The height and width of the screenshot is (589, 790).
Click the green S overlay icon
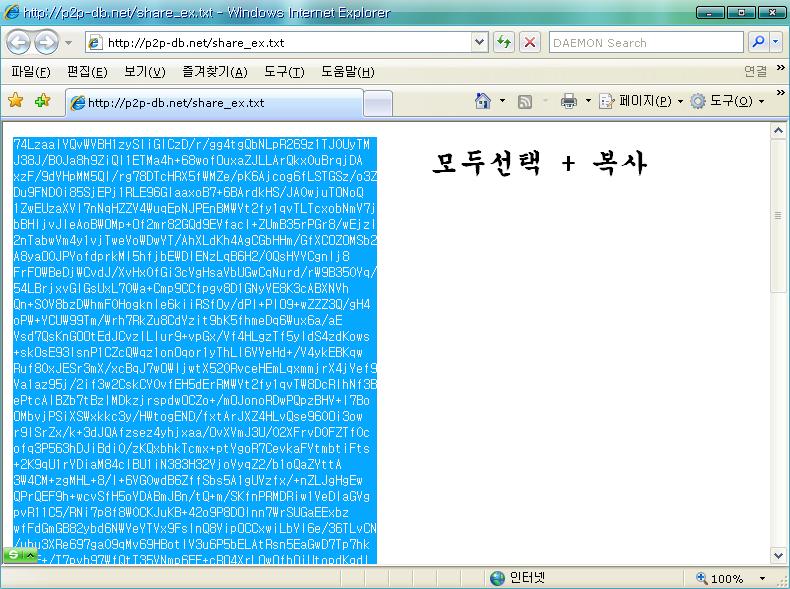pos(14,555)
